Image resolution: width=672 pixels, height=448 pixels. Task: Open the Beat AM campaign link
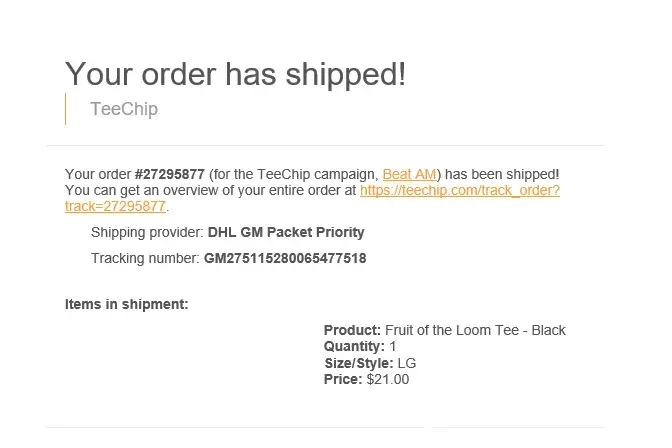(411, 174)
